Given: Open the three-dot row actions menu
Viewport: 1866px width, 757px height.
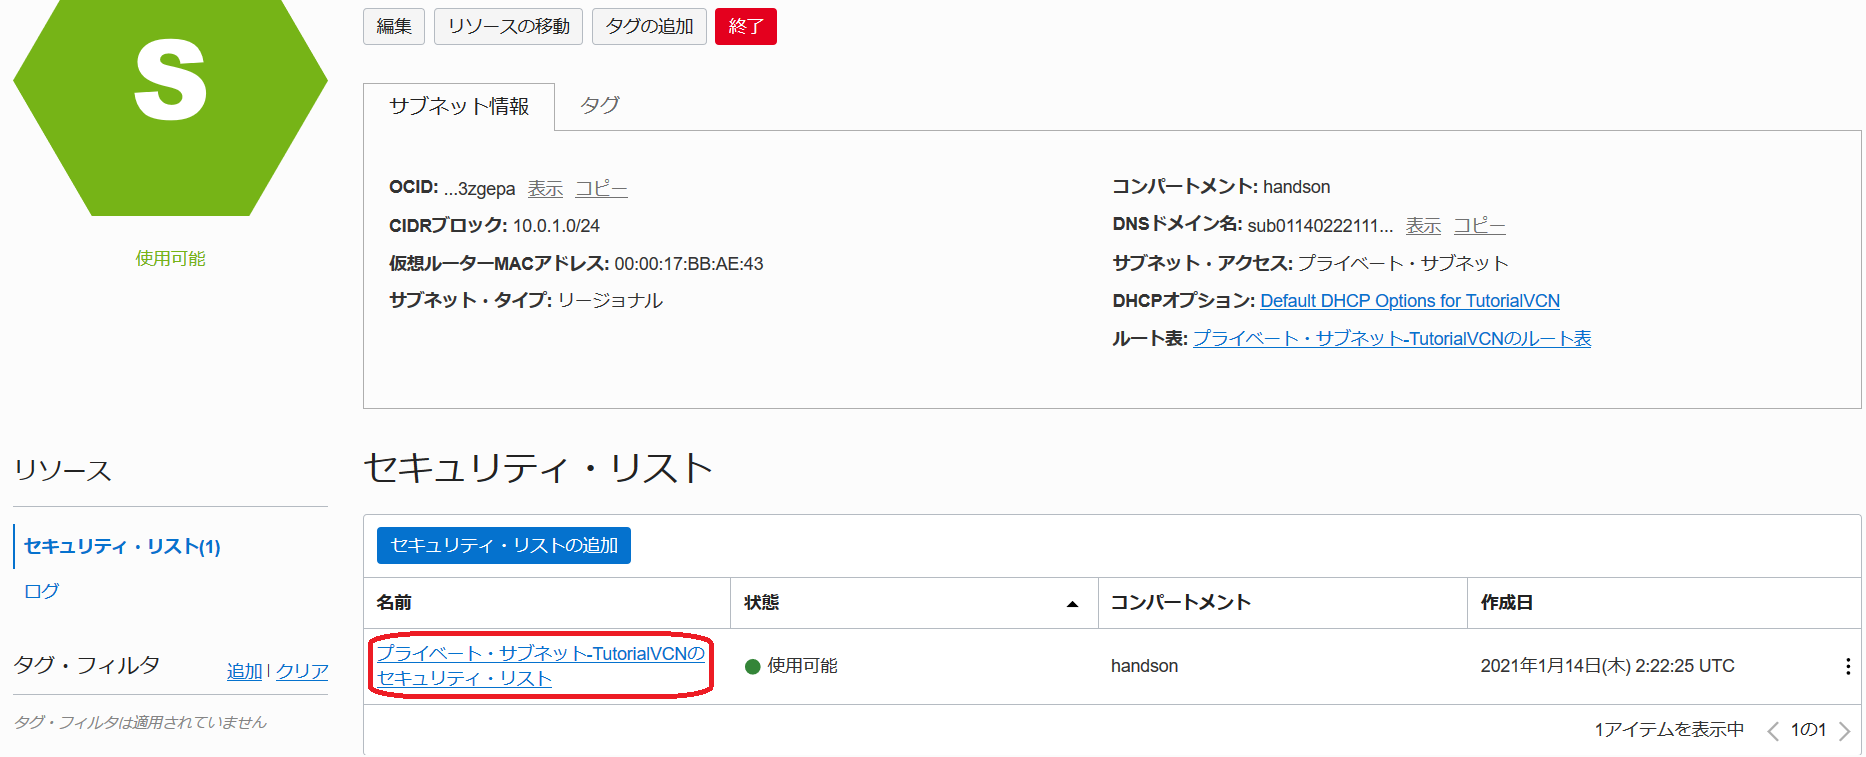Looking at the screenshot, I should [1847, 666].
